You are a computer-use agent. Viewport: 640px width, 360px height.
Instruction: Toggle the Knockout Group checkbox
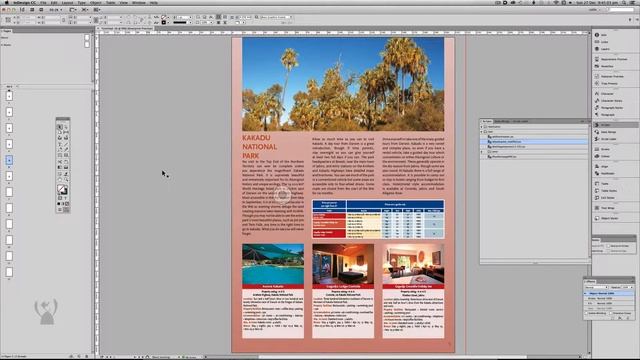click(x=611, y=313)
